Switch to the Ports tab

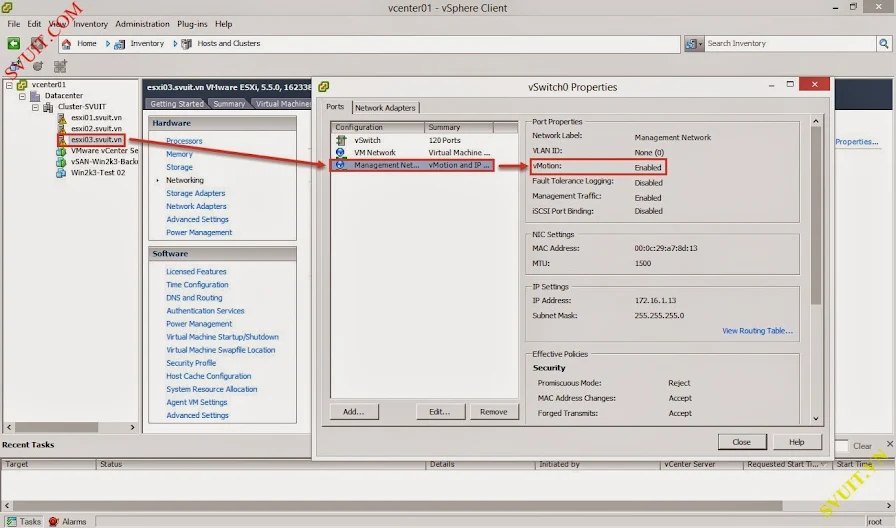tap(335, 107)
